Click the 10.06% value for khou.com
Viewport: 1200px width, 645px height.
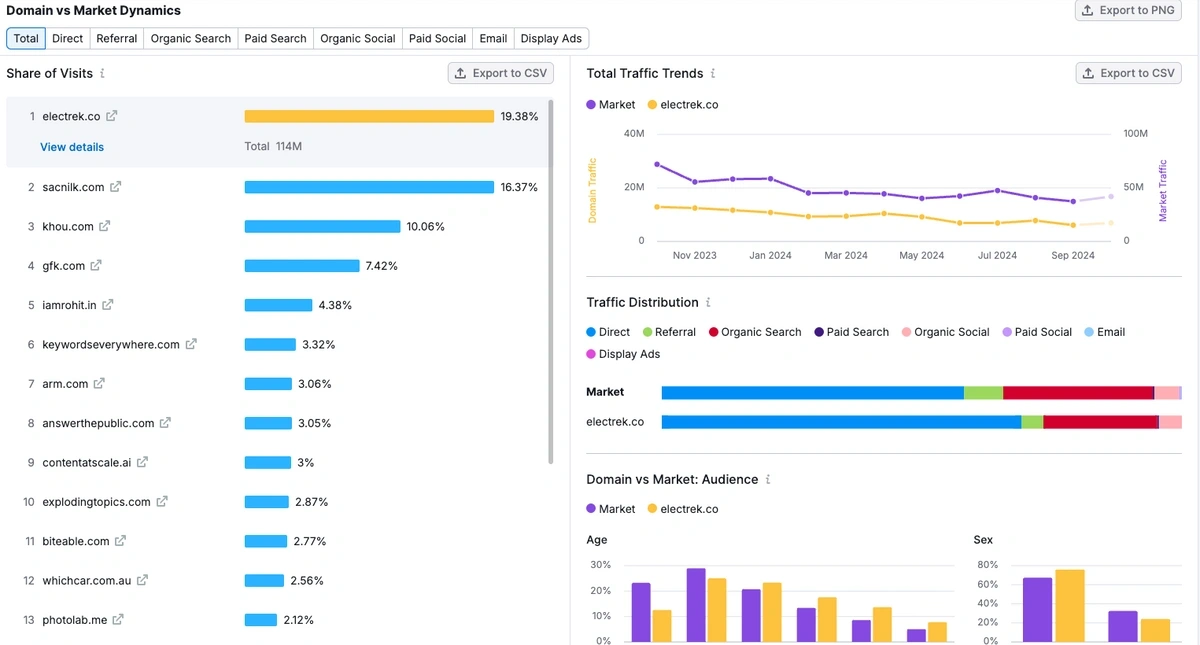click(426, 226)
